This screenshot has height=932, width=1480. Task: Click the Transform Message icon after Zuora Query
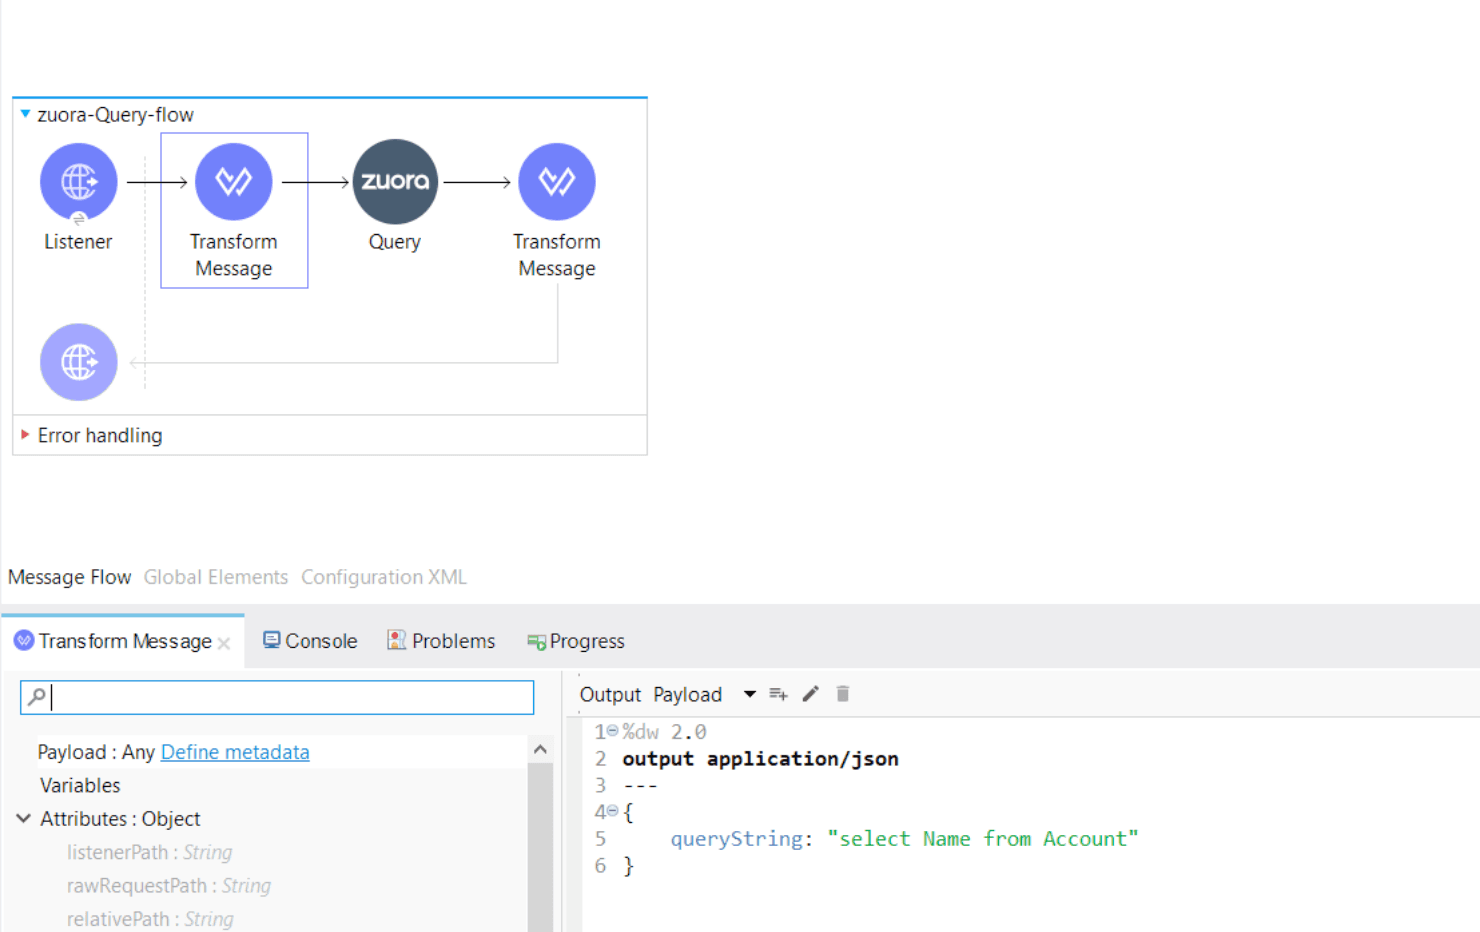[556, 181]
